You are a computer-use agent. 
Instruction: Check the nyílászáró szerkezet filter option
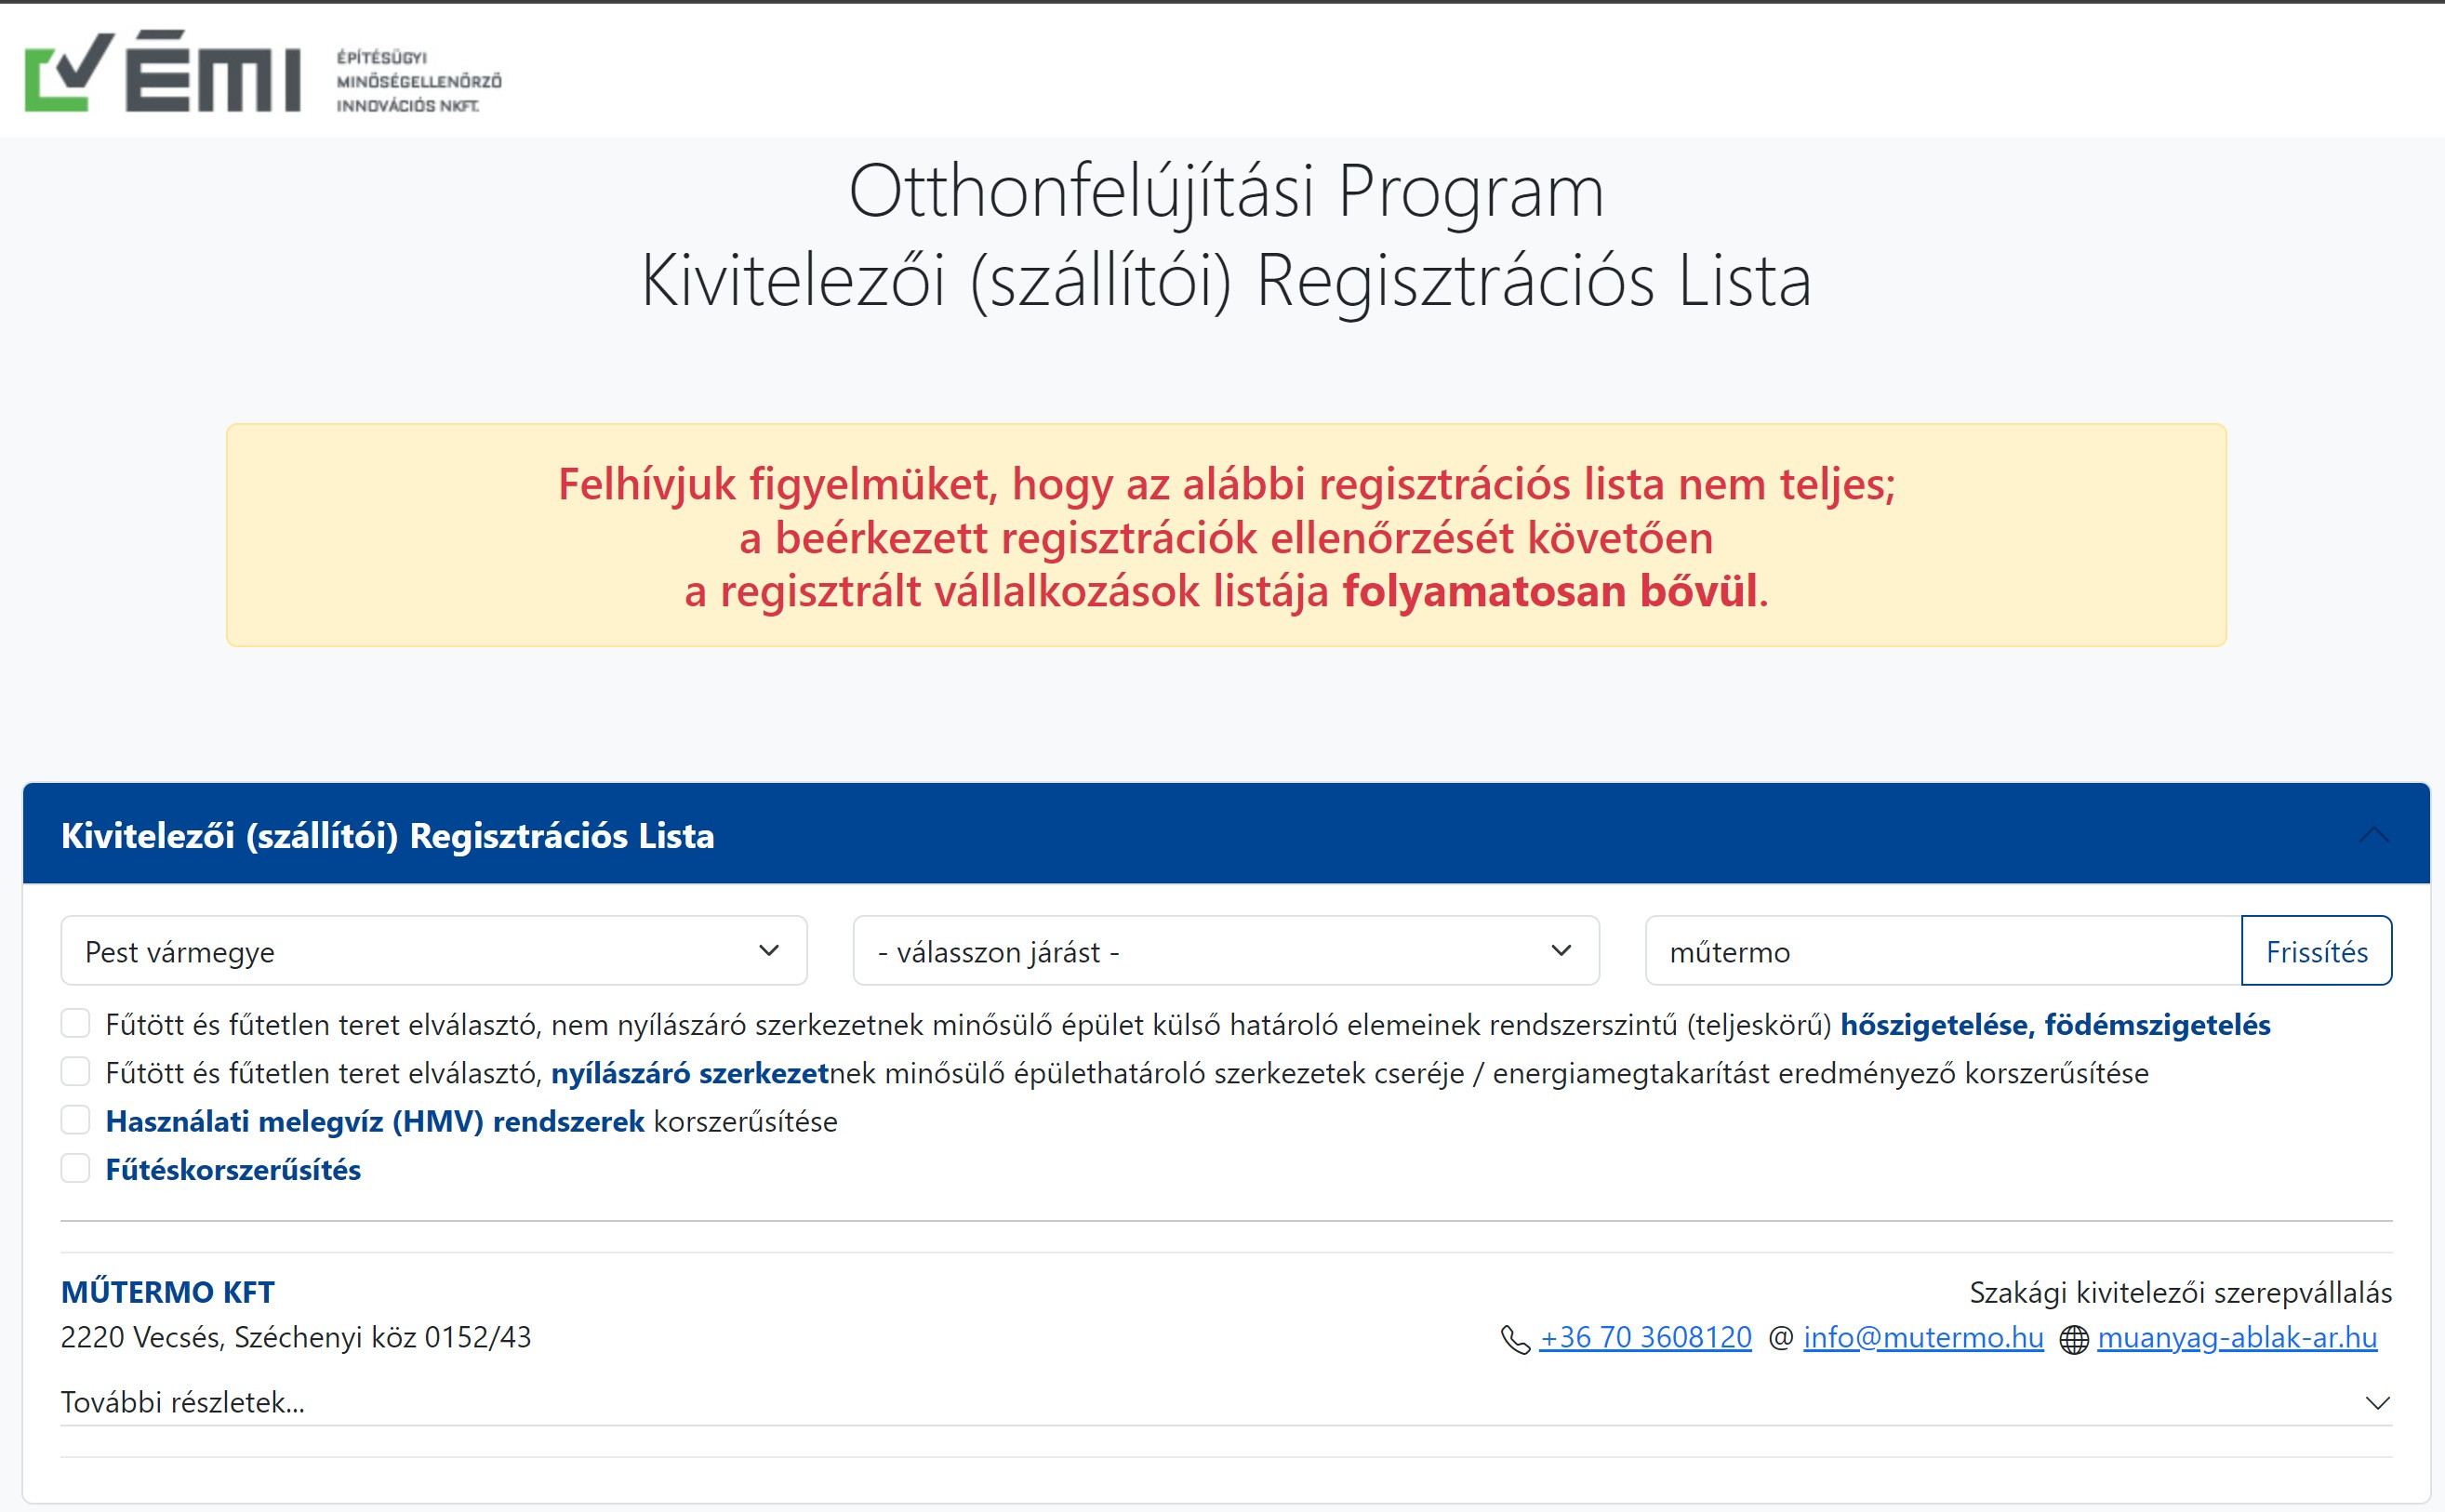click(x=75, y=1071)
